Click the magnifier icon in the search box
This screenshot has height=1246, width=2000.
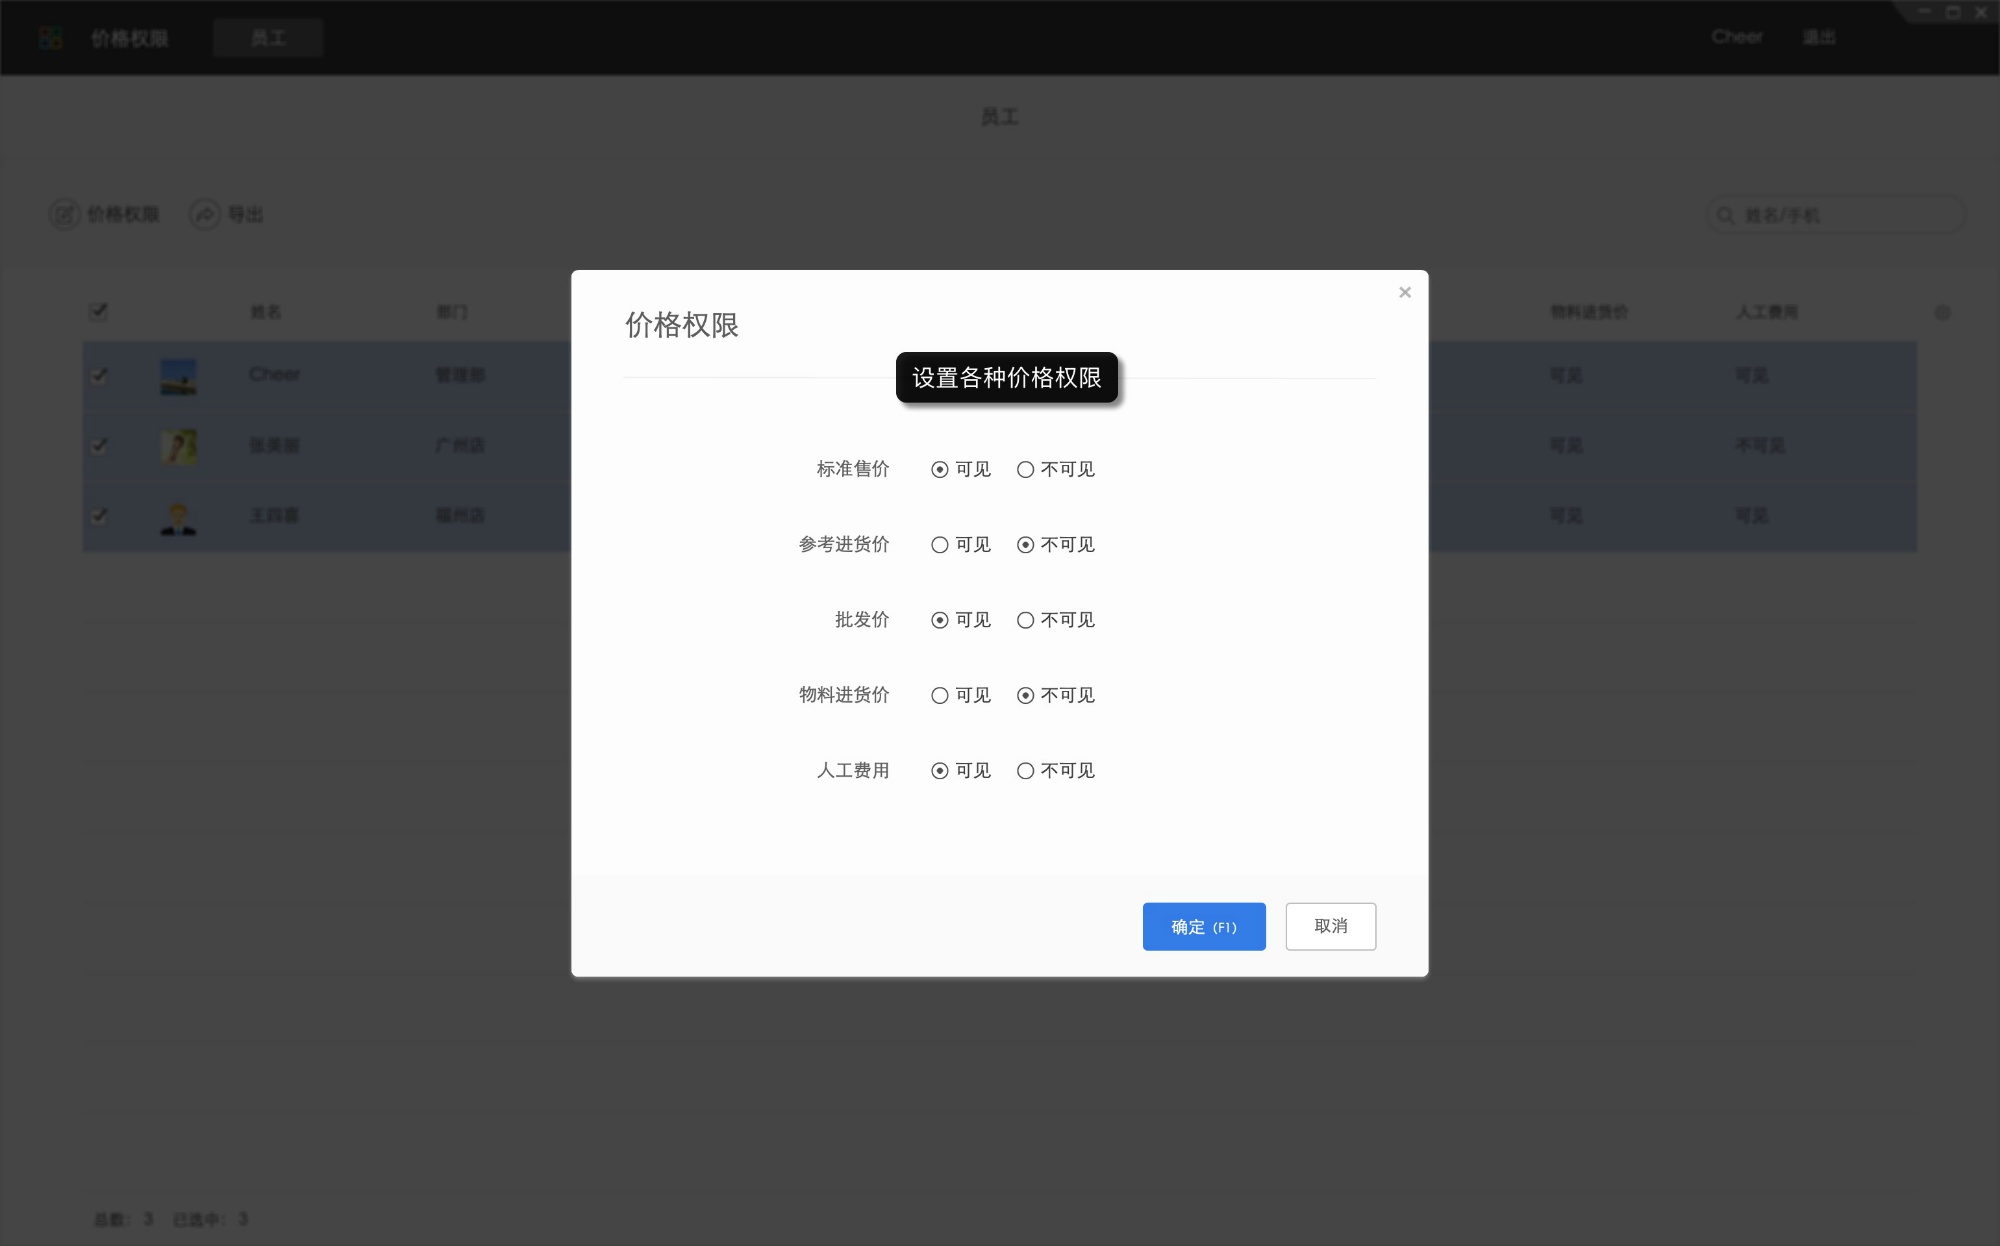tap(1725, 214)
